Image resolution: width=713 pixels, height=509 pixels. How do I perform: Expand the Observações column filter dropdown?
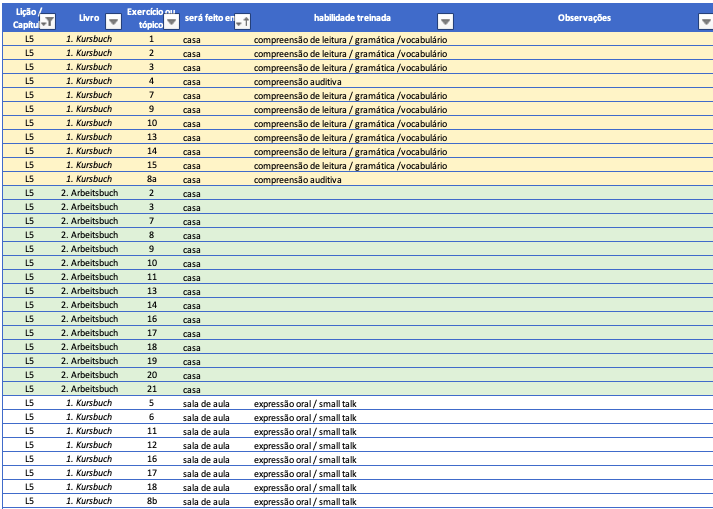[704, 21]
